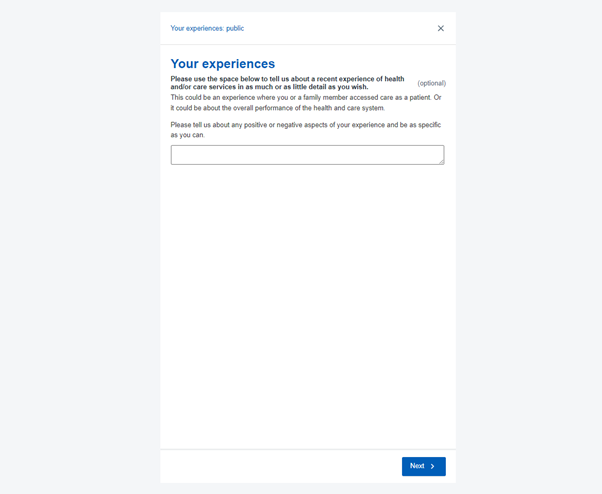Click the '(optional)' label

click(x=431, y=83)
